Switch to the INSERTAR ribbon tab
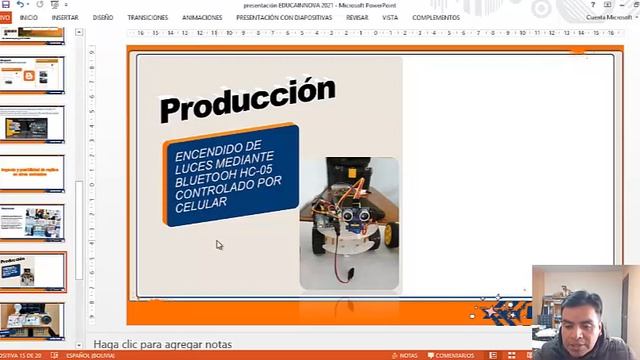Image resolution: width=640 pixels, height=360 pixels. [65, 18]
